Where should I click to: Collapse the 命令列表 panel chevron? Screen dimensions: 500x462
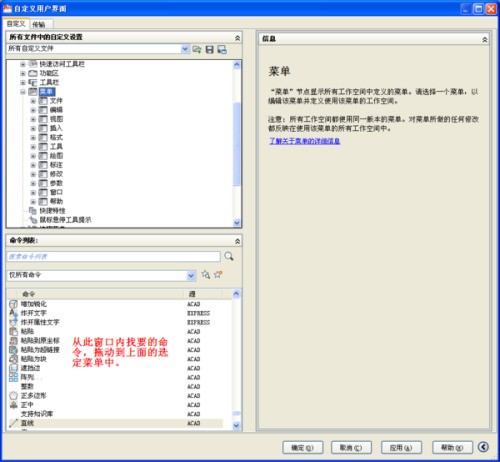(237, 241)
